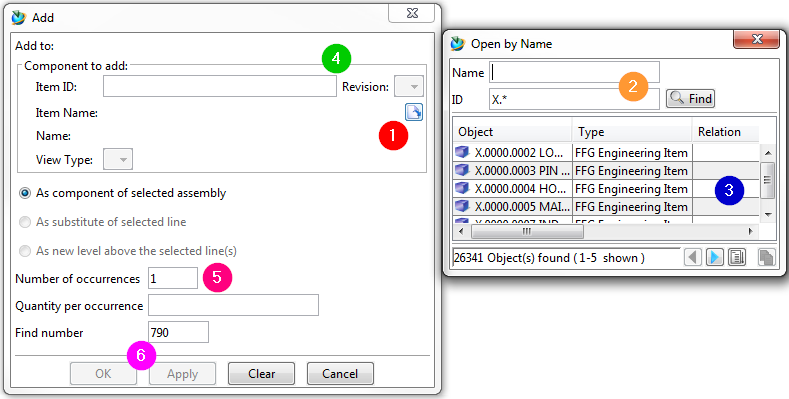Image resolution: width=789 pixels, height=399 pixels.
Task: Click the vertical scrollbar thumb in results
Action: [767, 180]
